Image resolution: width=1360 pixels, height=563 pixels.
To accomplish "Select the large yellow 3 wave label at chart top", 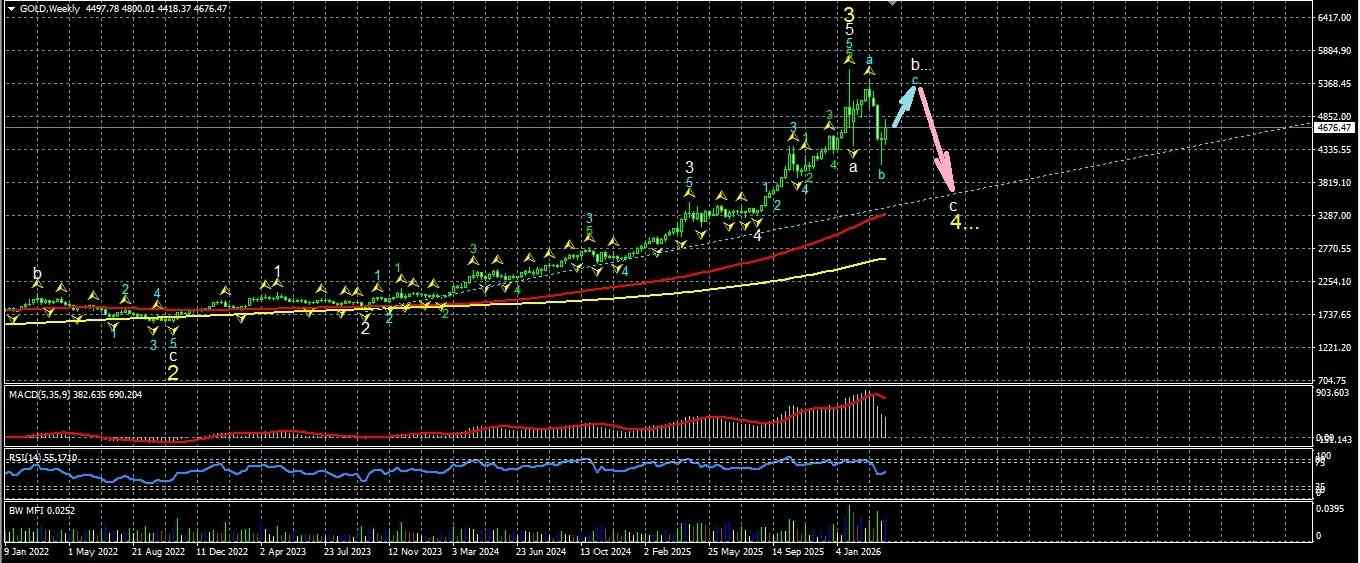I will pos(849,15).
